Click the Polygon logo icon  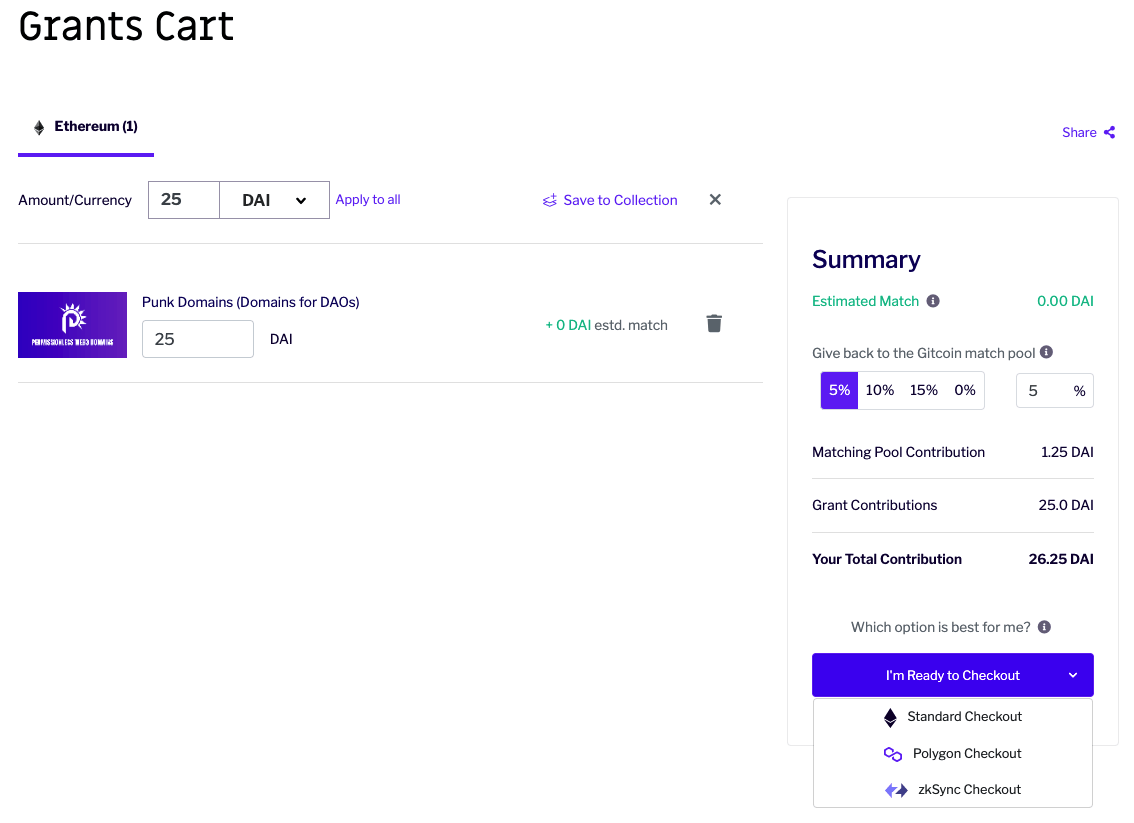(893, 754)
